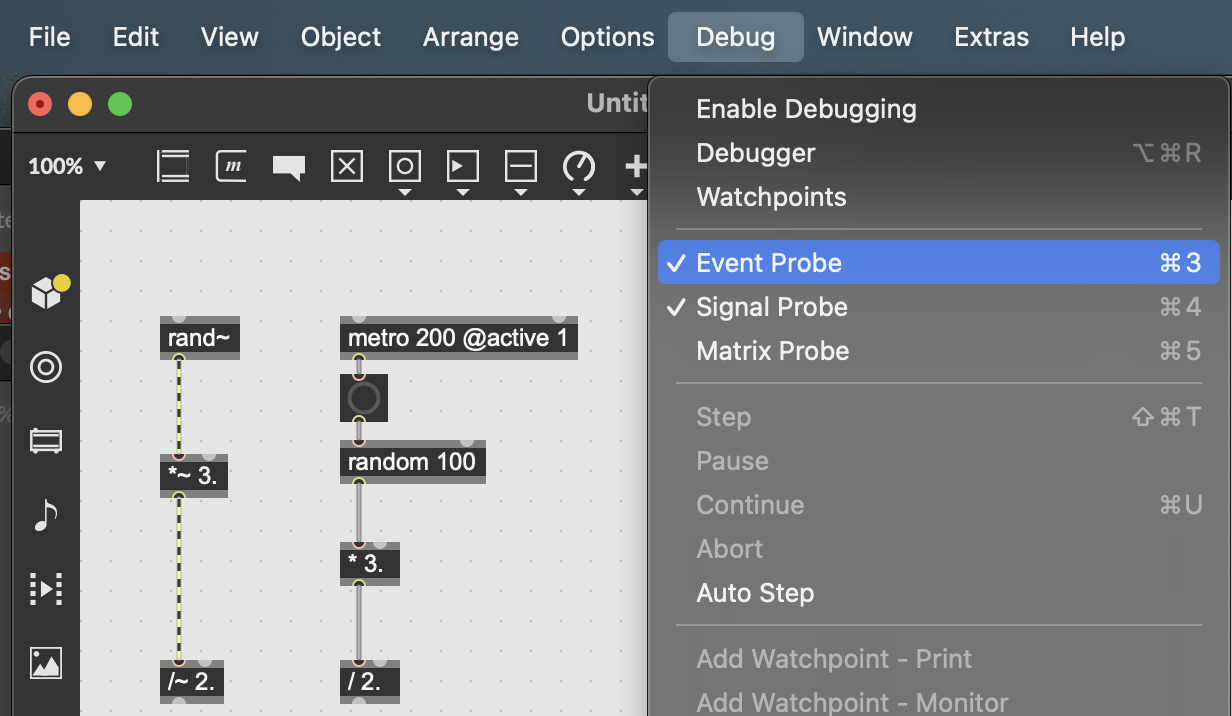
Task: Select Enable Debugging from the Debug menu
Action: point(806,109)
